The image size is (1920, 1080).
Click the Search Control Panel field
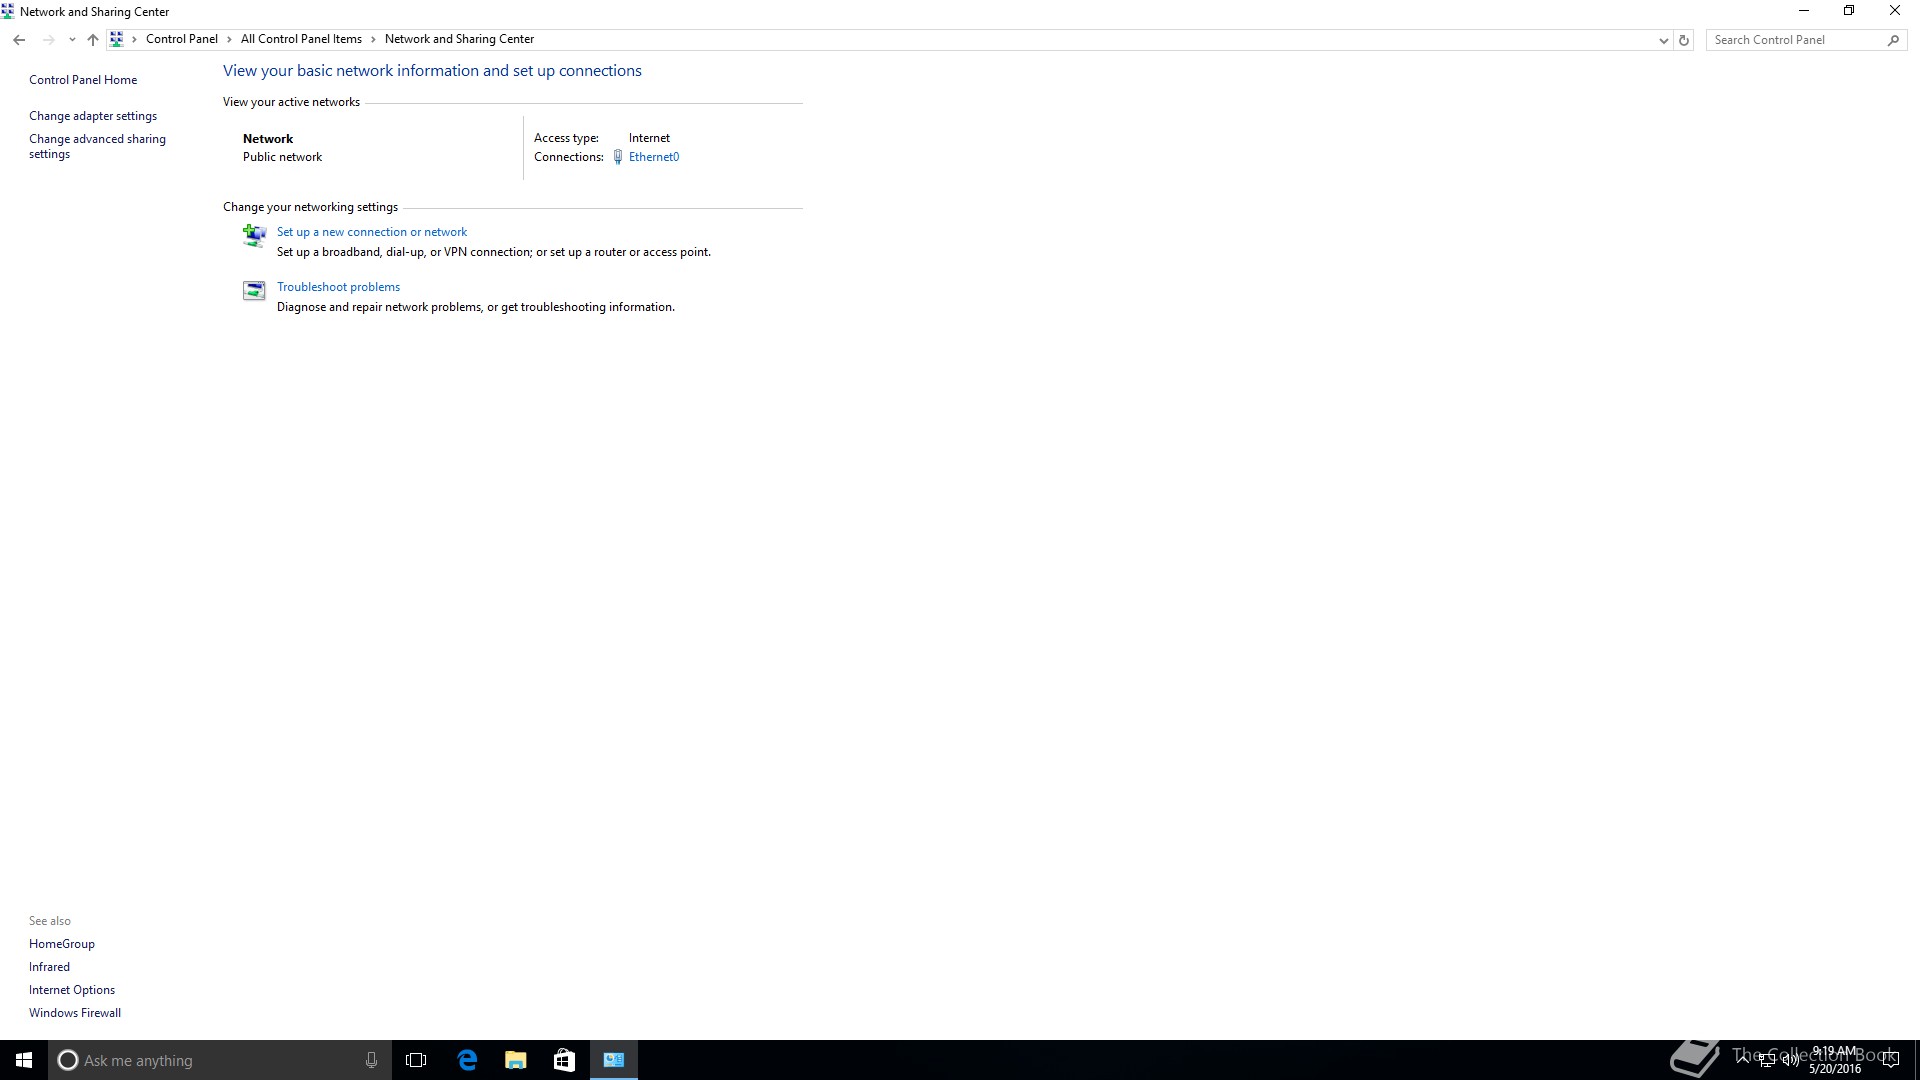(1795, 40)
